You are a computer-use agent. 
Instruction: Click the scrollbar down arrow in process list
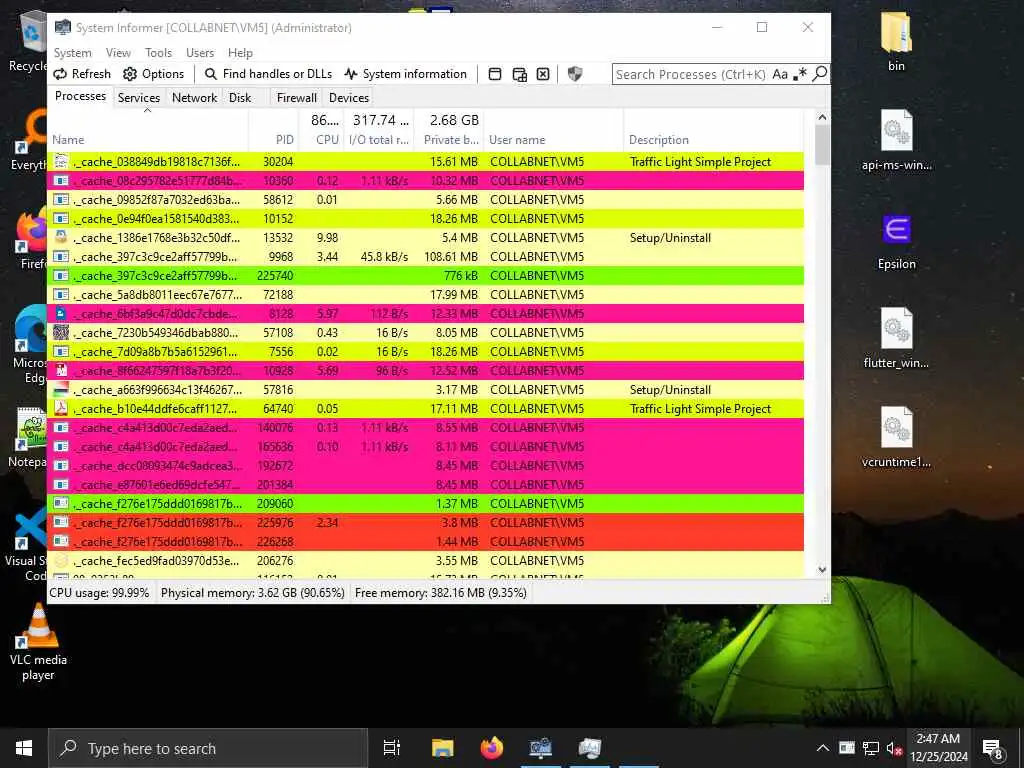822,570
